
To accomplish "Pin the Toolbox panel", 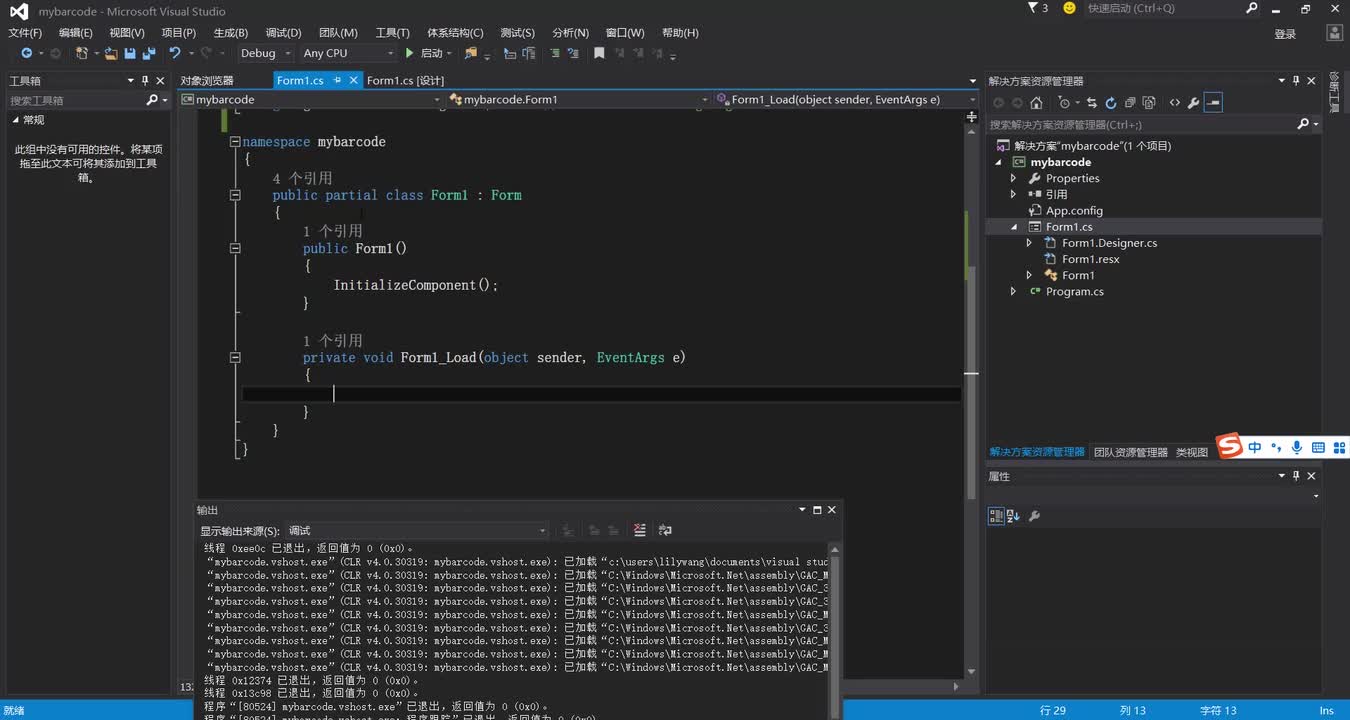I will pos(145,80).
